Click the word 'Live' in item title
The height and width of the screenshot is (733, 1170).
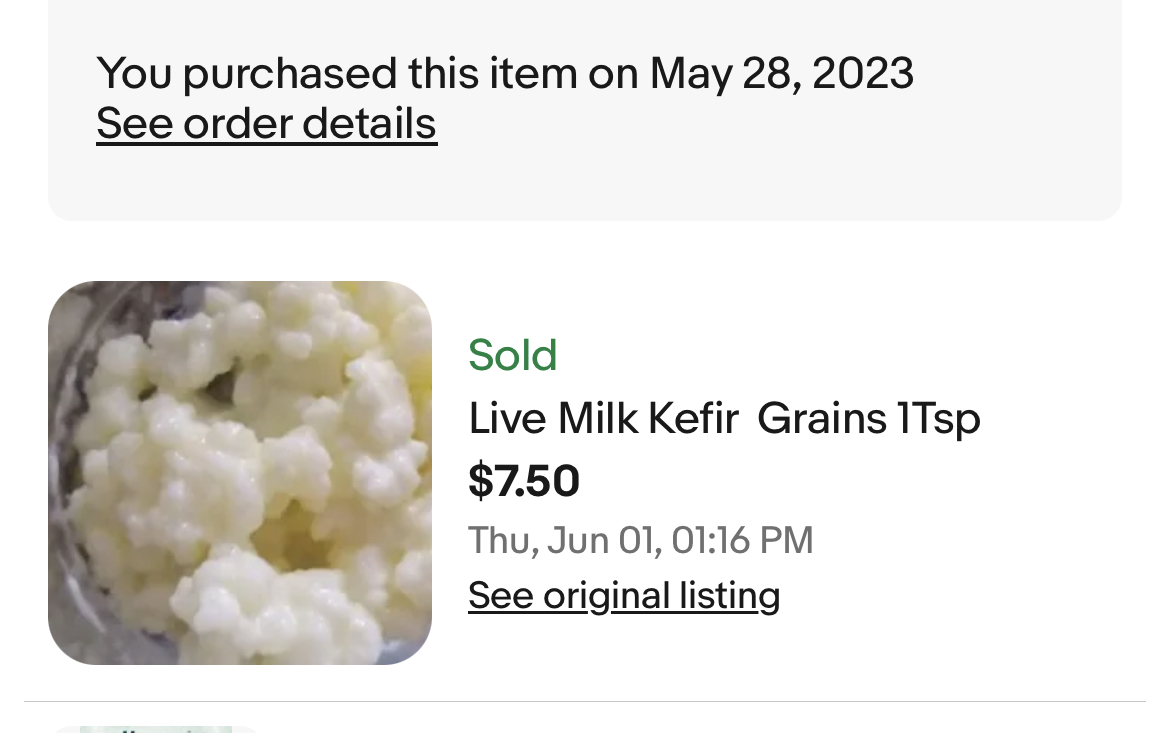(x=508, y=418)
